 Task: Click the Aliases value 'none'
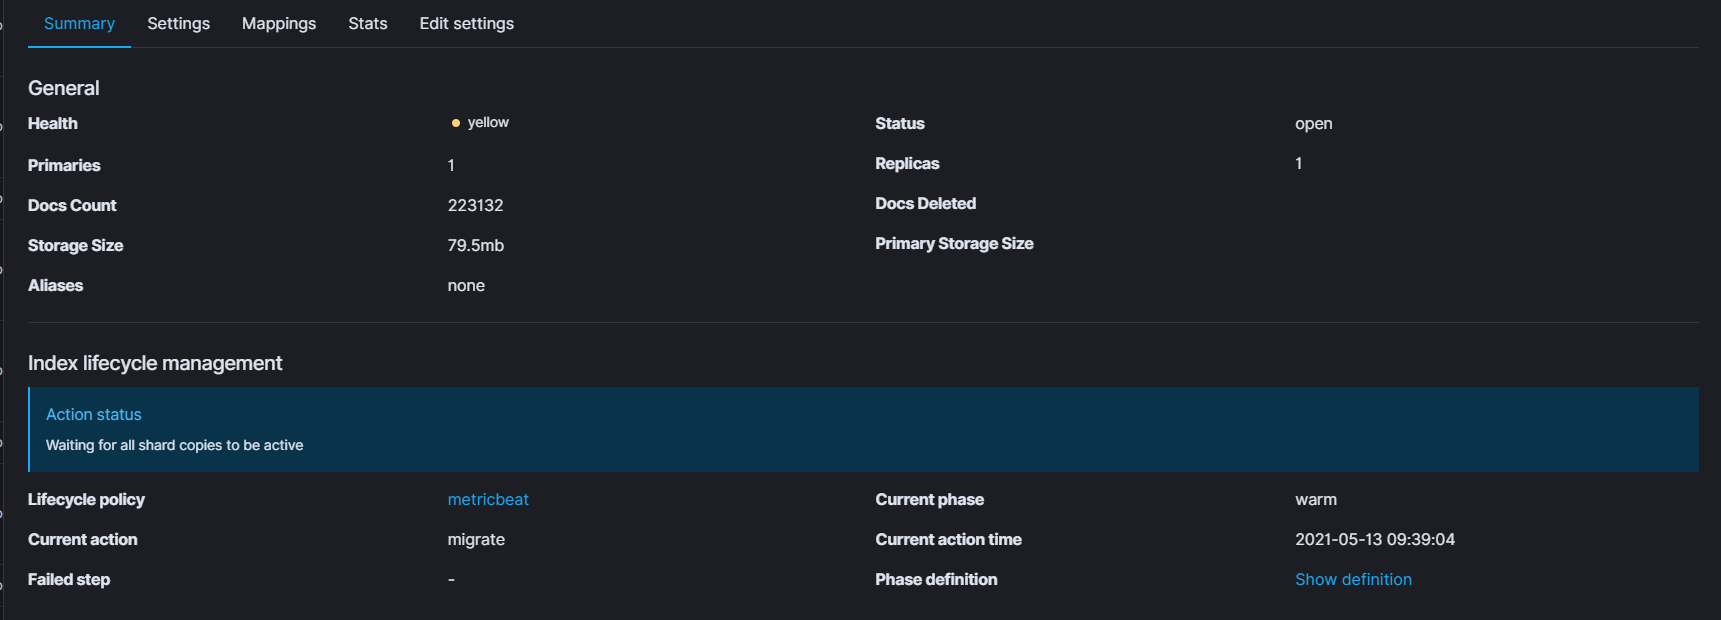pyautogui.click(x=466, y=286)
